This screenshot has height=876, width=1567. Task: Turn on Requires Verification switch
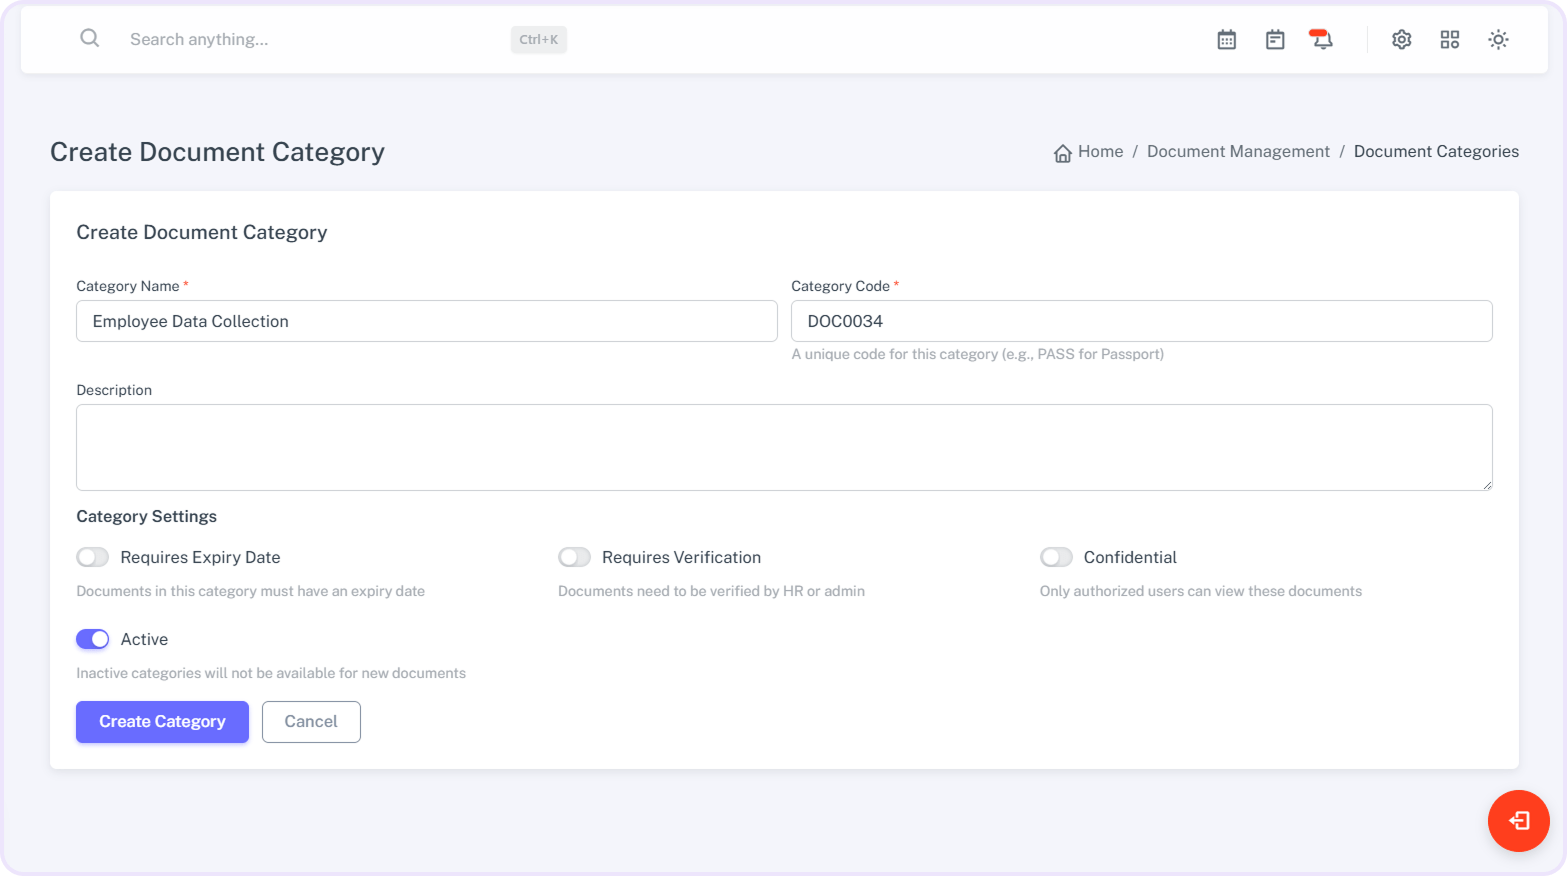[x=575, y=557]
